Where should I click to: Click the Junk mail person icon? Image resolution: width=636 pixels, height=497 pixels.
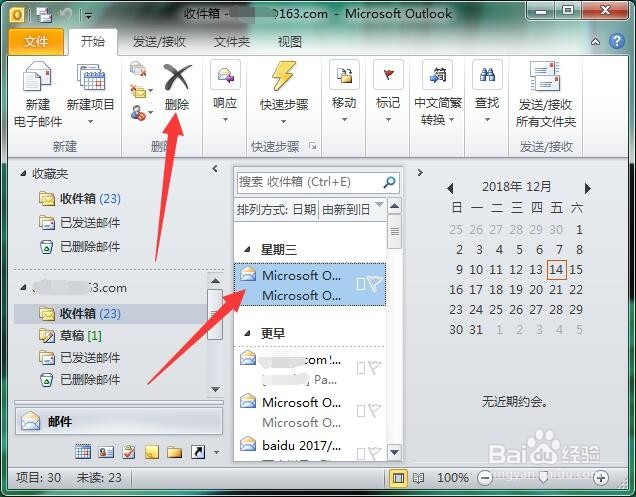pyautogui.click(x=138, y=113)
